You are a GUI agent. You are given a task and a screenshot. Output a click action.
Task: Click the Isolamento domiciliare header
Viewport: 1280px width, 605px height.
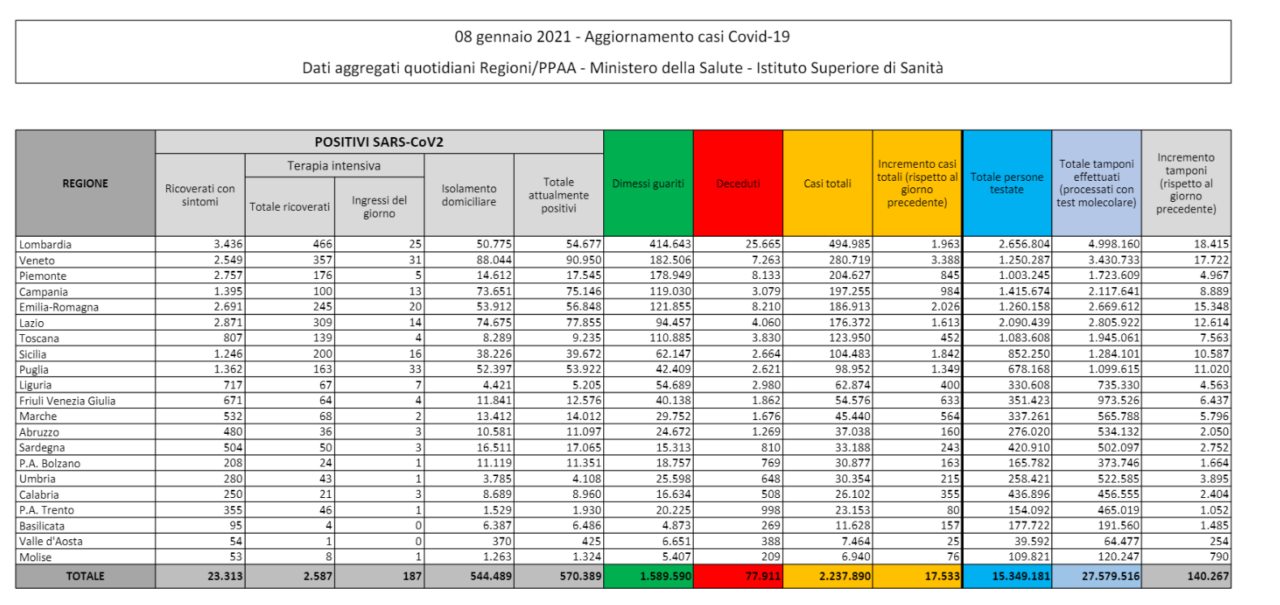(469, 195)
